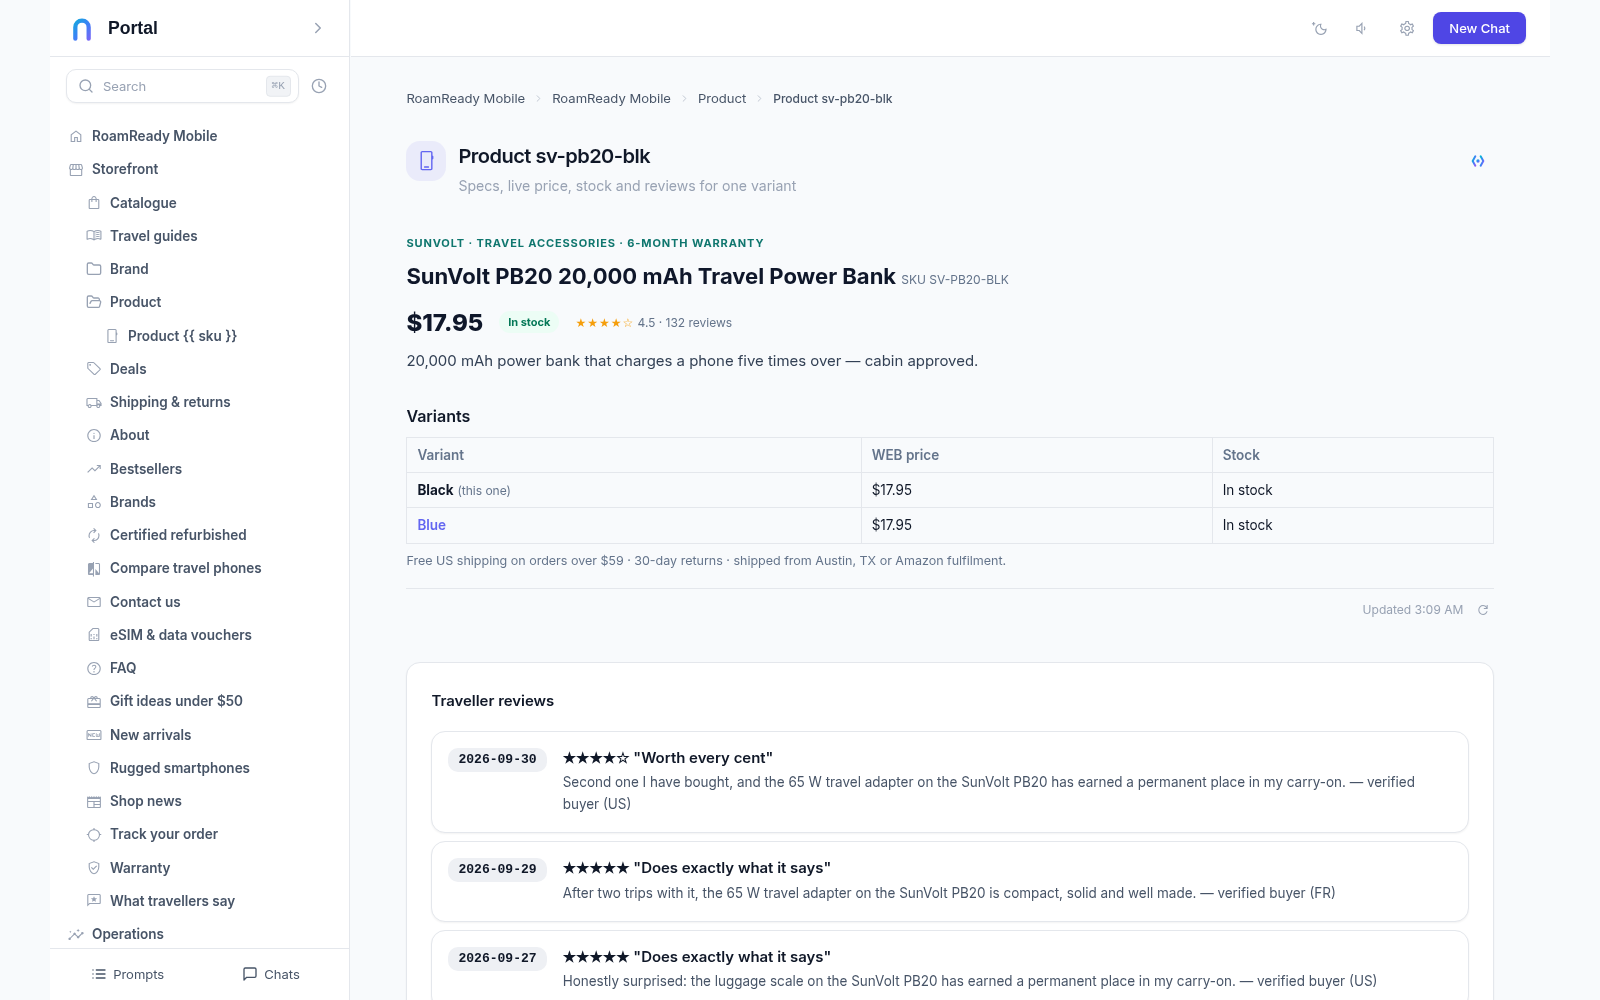Toggle the sound speaker icon
Image resolution: width=1600 pixels, height=1000 pixels.
[x=1362, y=29]
